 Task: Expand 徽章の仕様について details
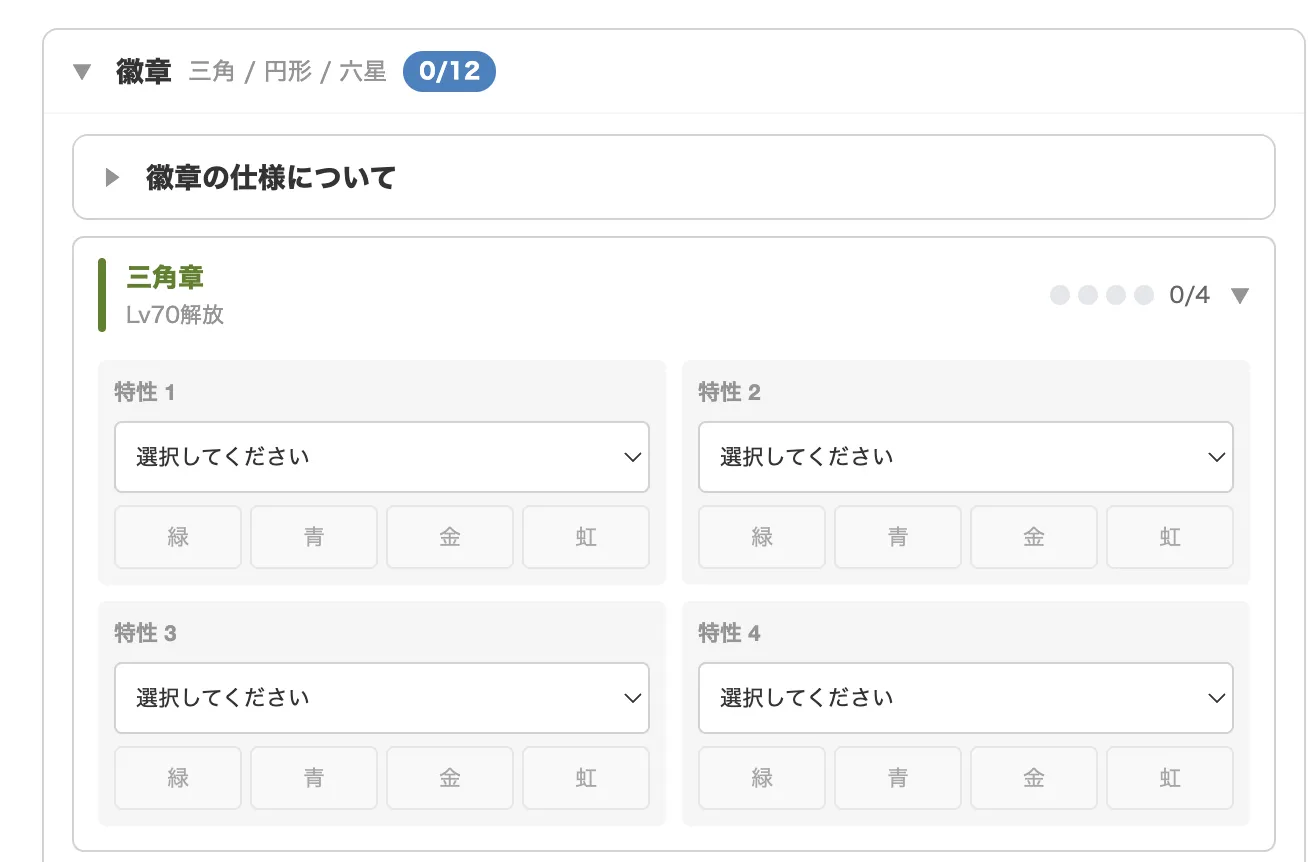click(x=113, y=178)
